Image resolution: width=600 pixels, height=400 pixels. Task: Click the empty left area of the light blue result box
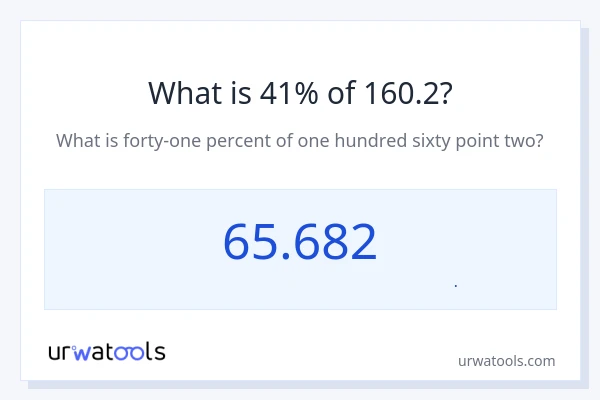(120, 250)
